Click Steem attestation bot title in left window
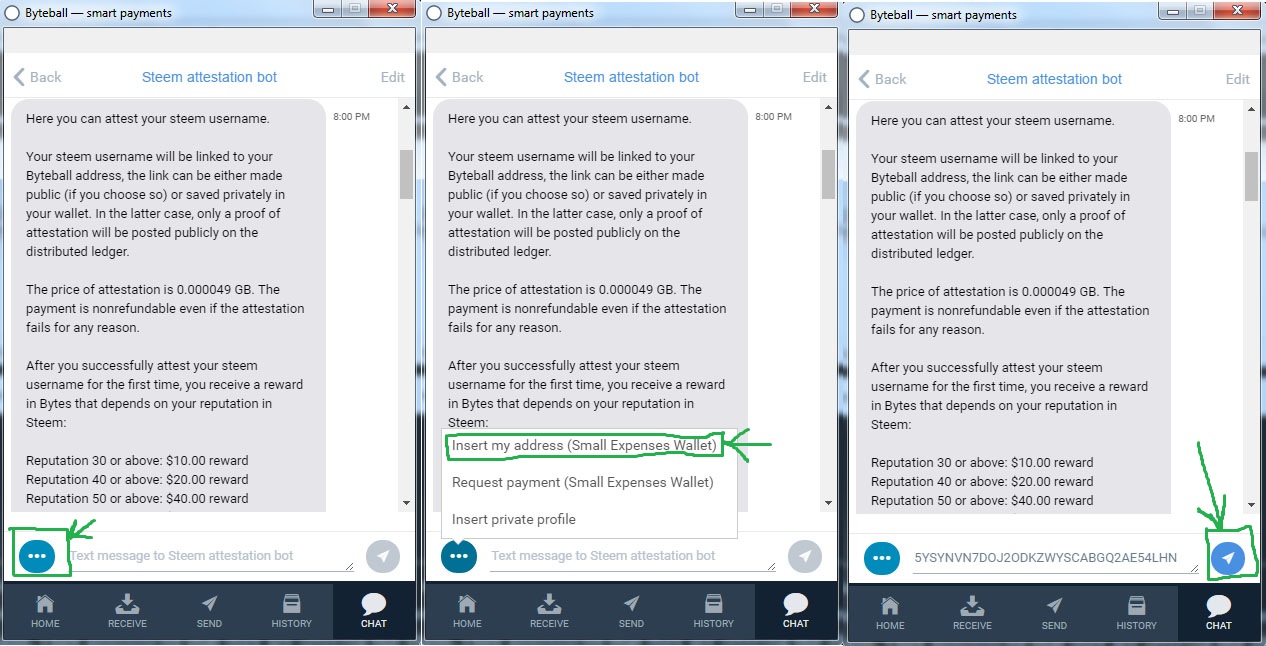This screenshot has height=646, width=1266. click(x=209, y=77)
